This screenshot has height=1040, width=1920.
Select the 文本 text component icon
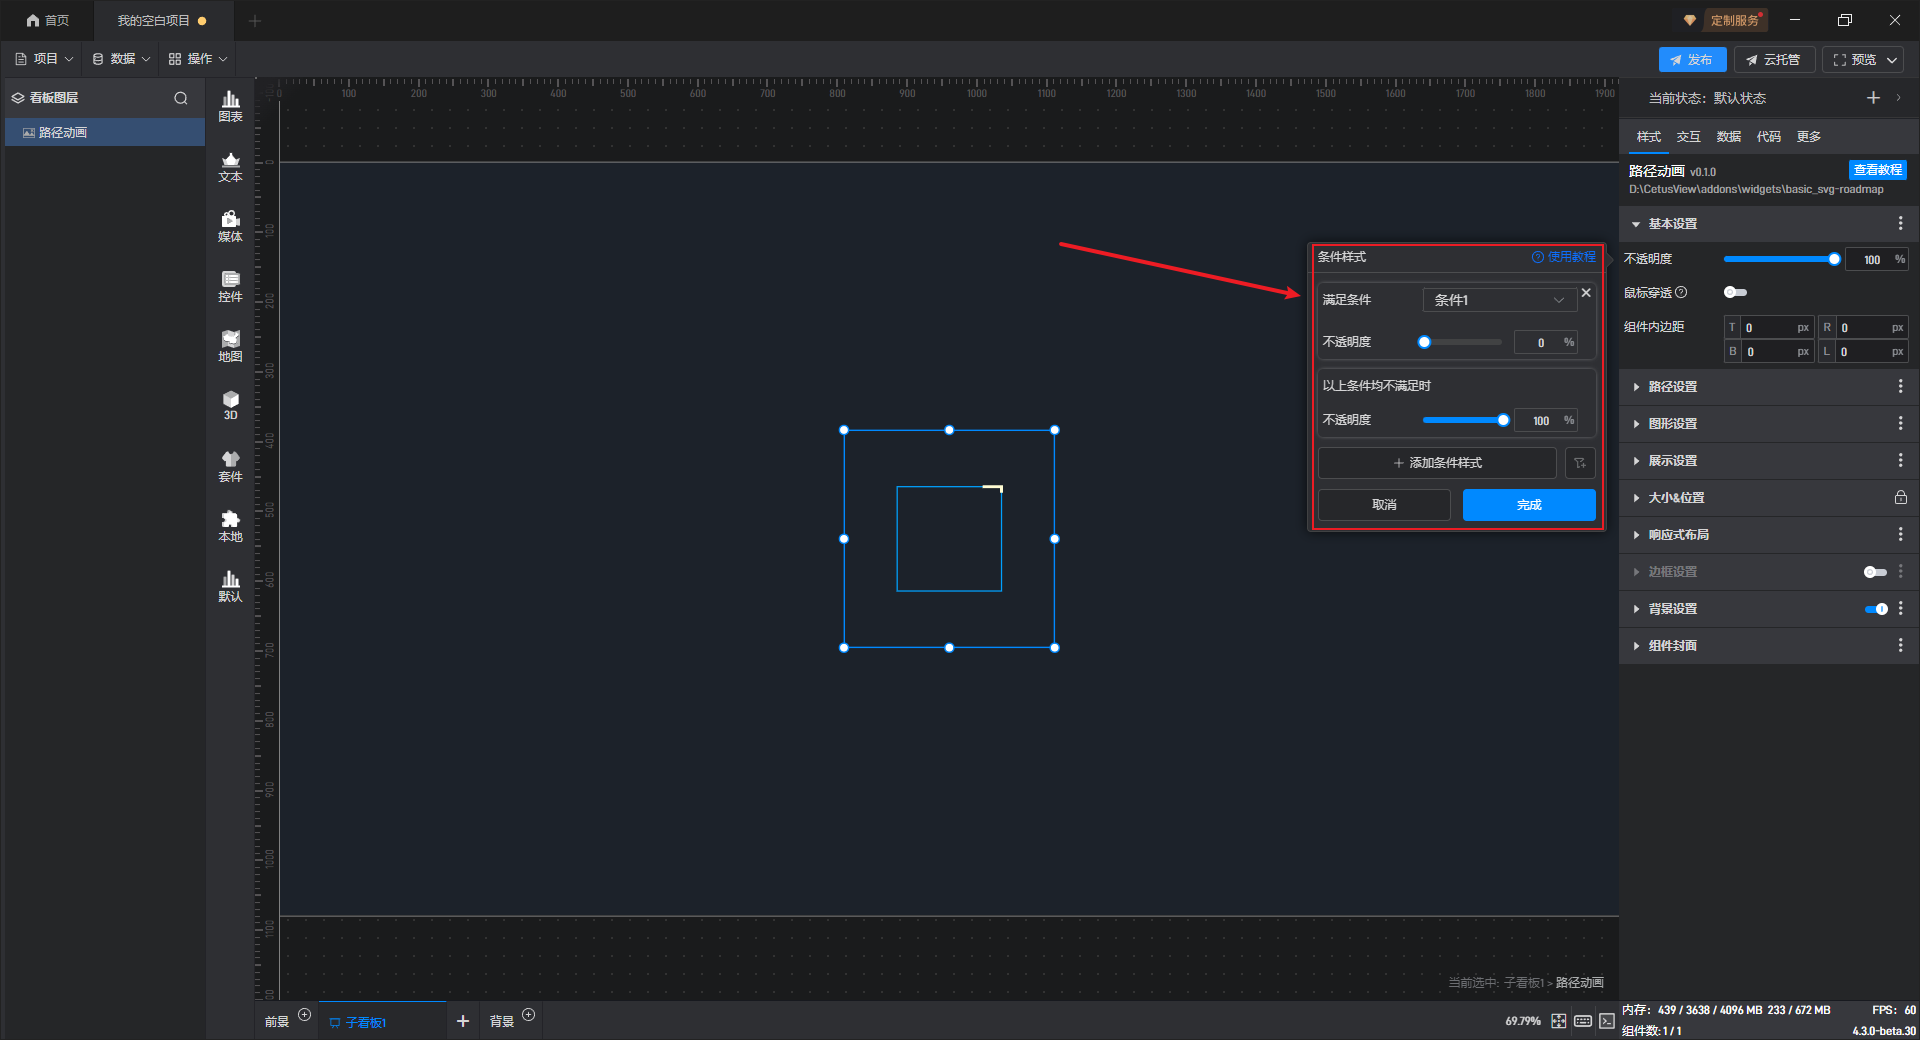tap(230, 166)
